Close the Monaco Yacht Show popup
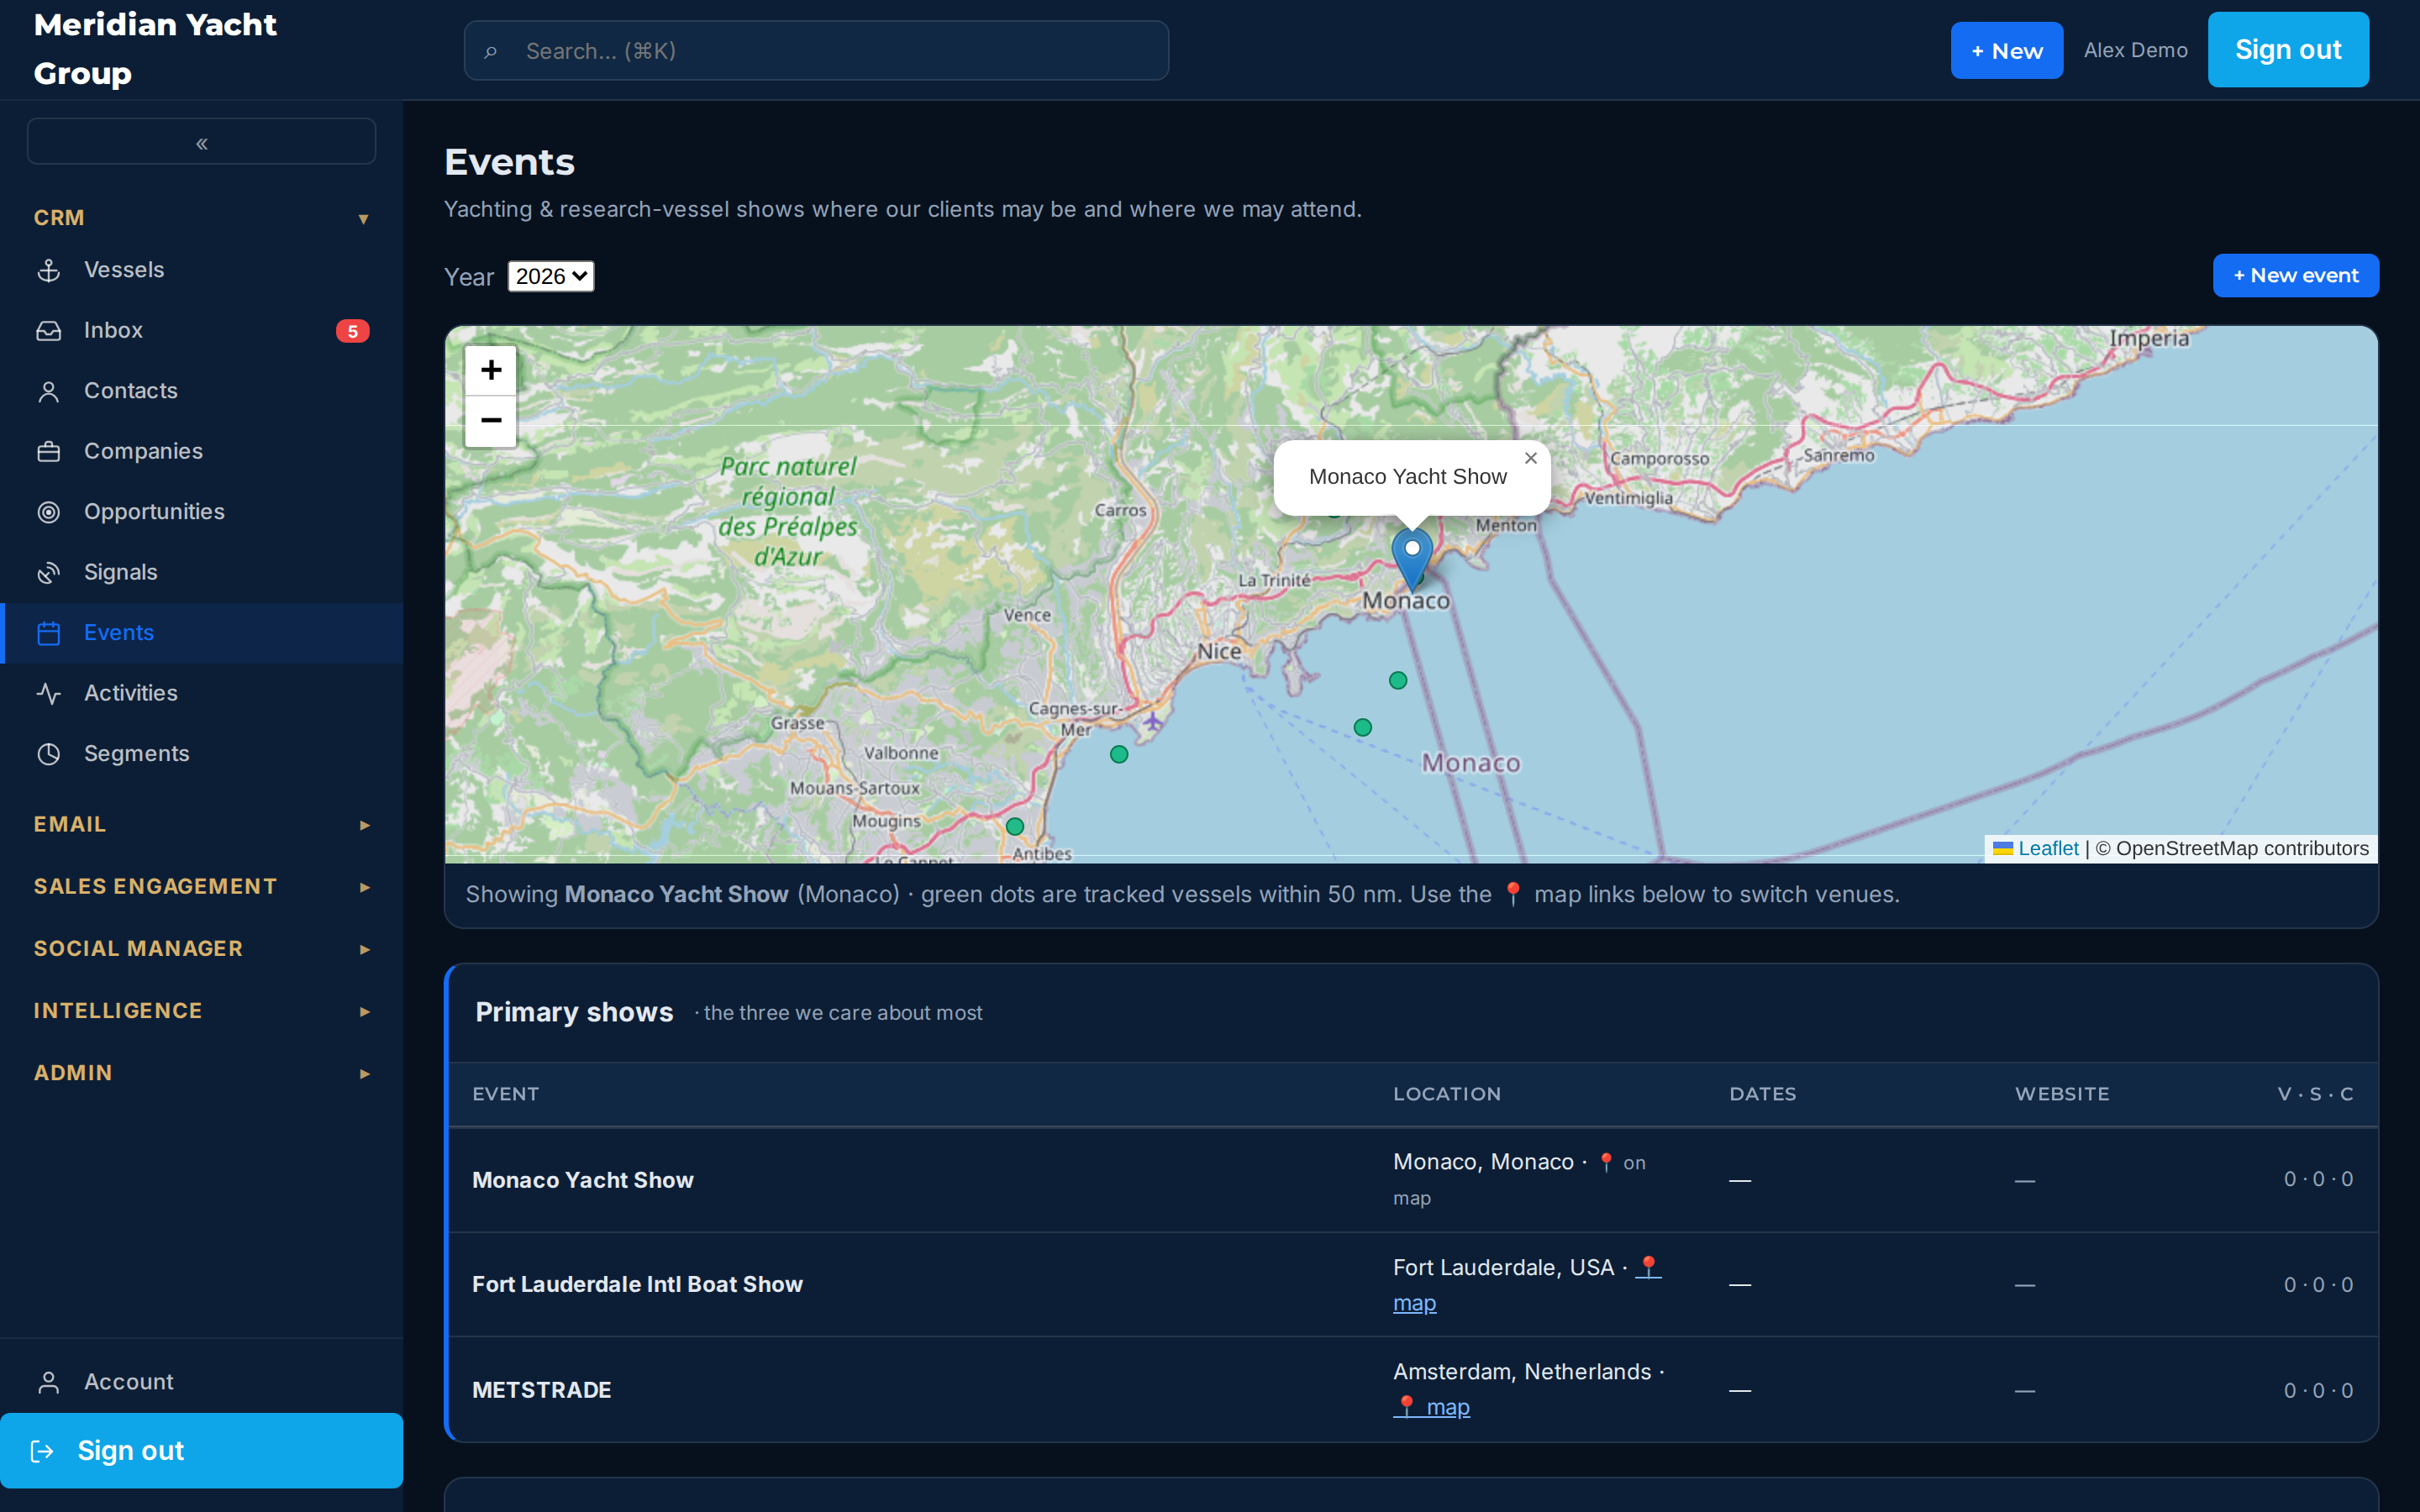This screenshot has height=1512, width=2420. coord(1531,458)
